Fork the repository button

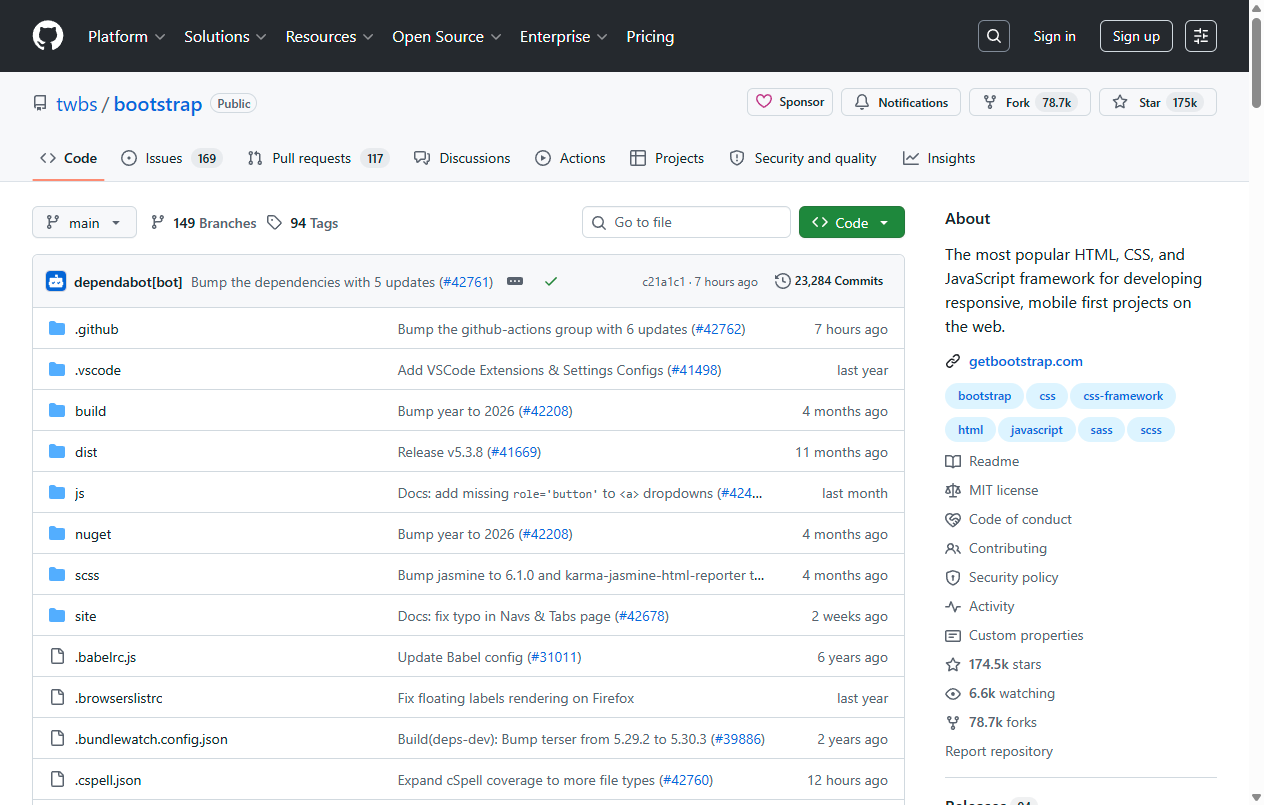tap(1030, 102)
